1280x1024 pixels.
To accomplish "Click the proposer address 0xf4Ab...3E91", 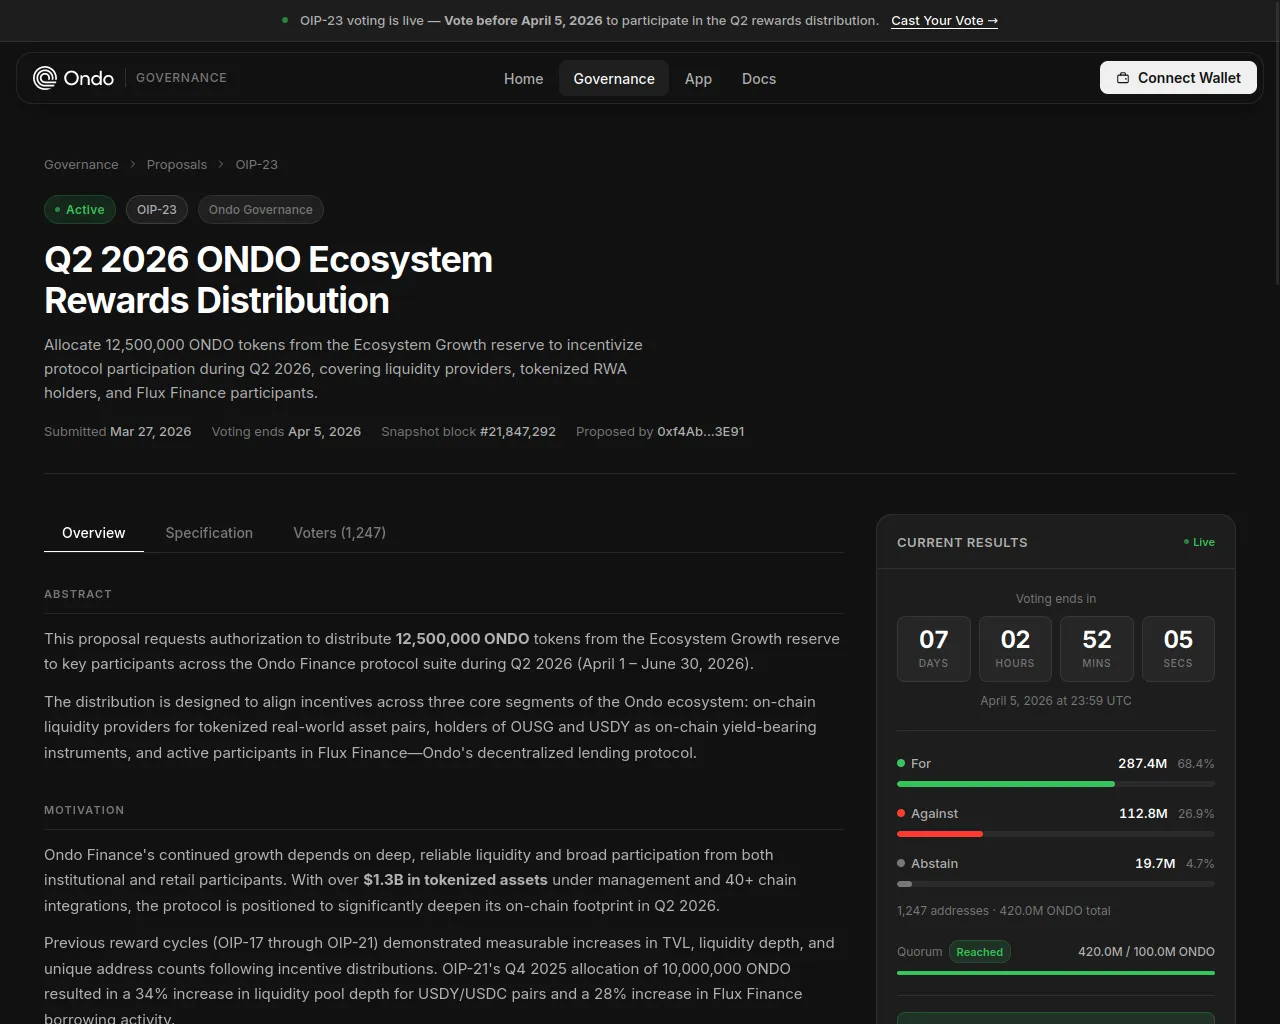I will 700,432.
